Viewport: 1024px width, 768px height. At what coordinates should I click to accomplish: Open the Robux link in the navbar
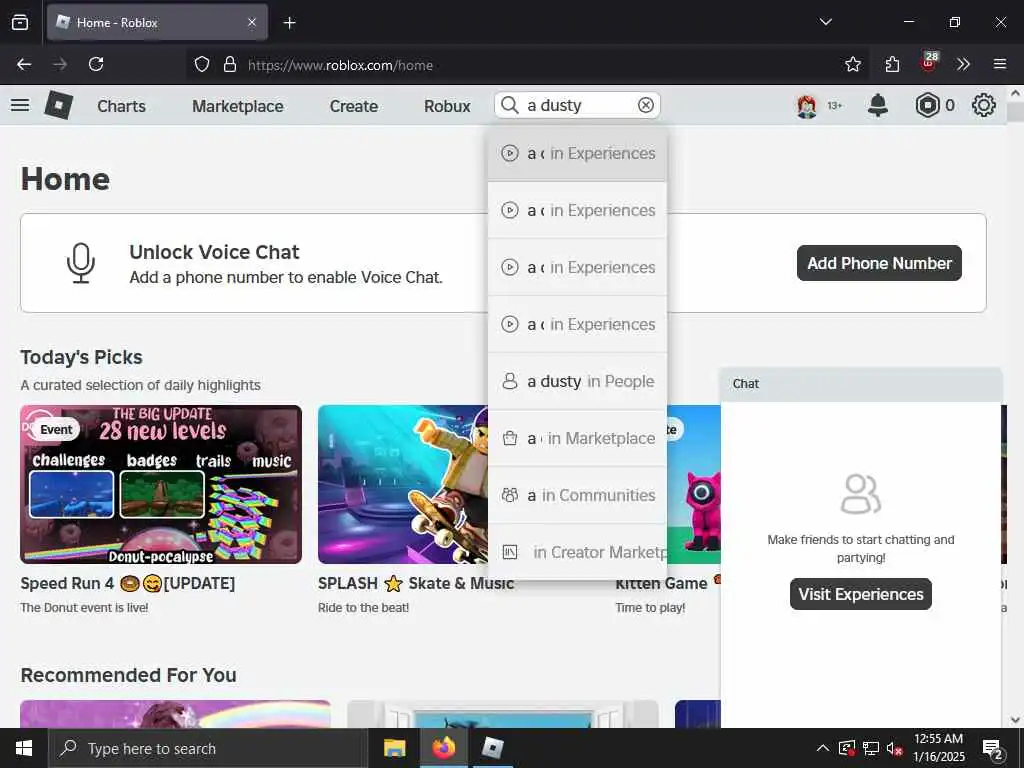tap(447, 106)
